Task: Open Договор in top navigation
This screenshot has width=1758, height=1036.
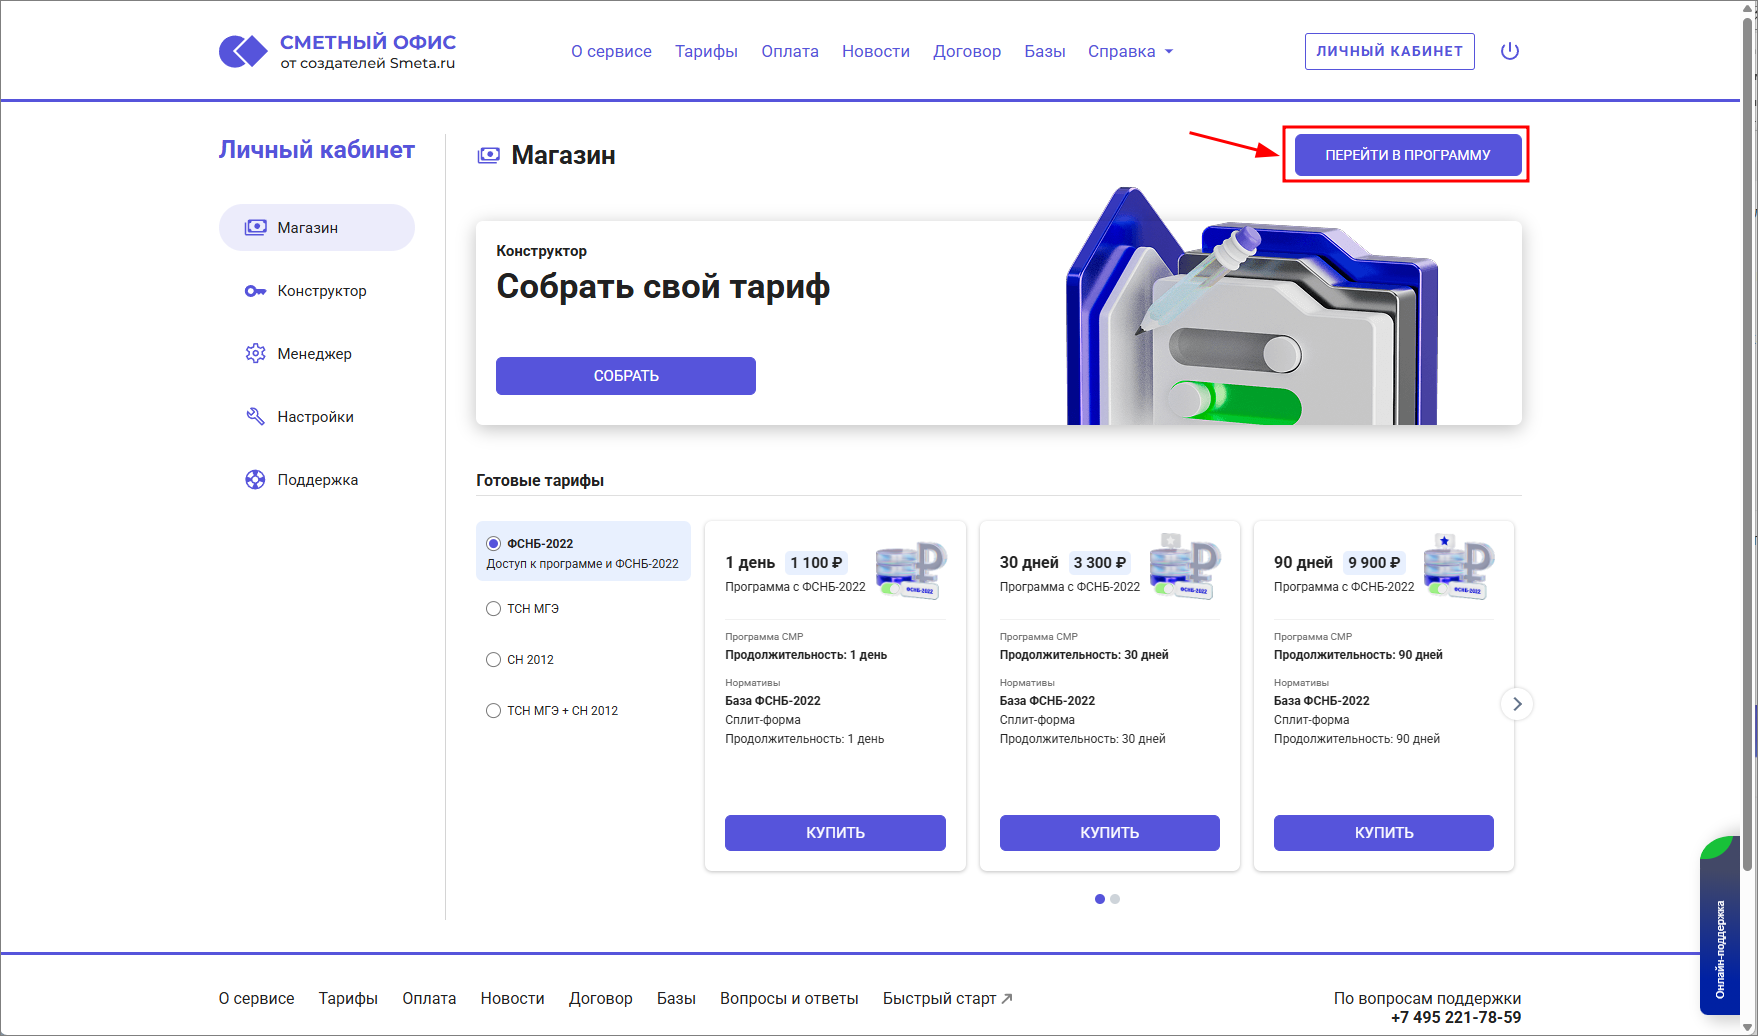Action: (967, 51)
